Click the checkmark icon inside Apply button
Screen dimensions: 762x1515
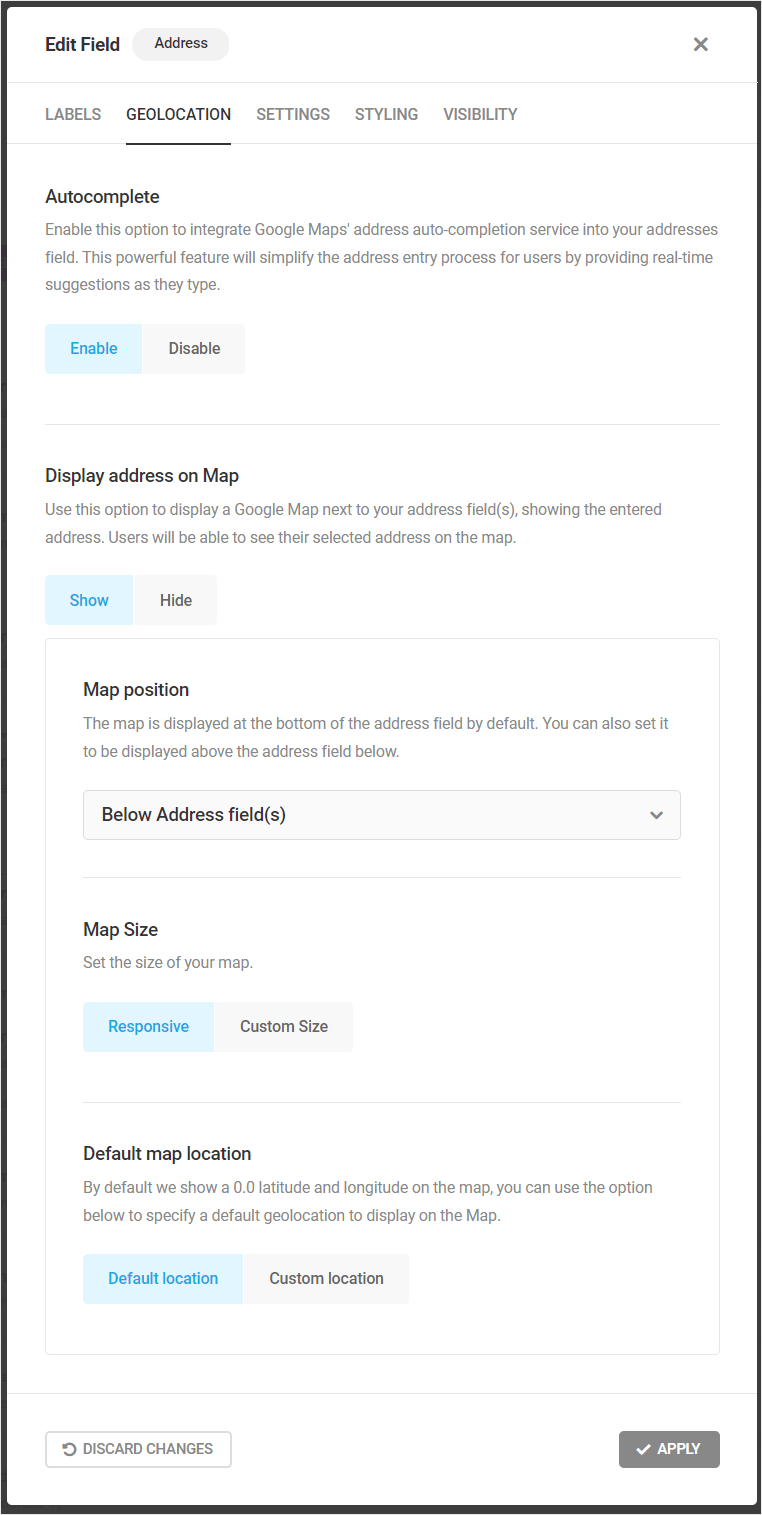(x=643, y=1449)
